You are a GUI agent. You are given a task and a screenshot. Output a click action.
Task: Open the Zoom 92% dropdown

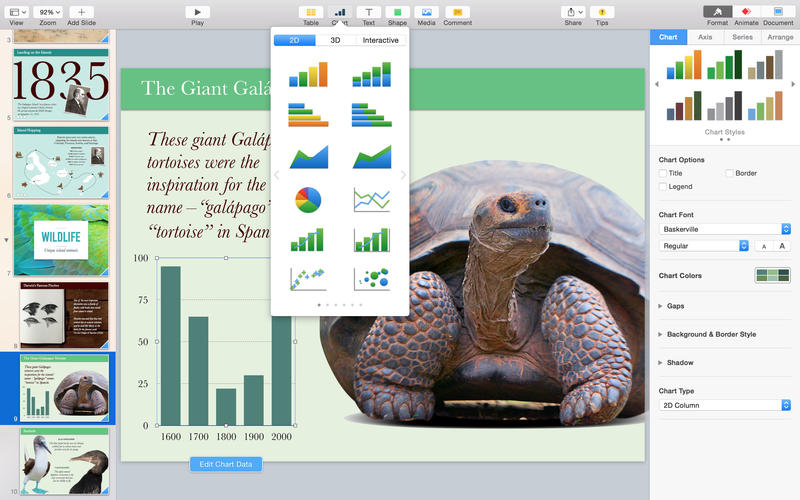(48, 12)
